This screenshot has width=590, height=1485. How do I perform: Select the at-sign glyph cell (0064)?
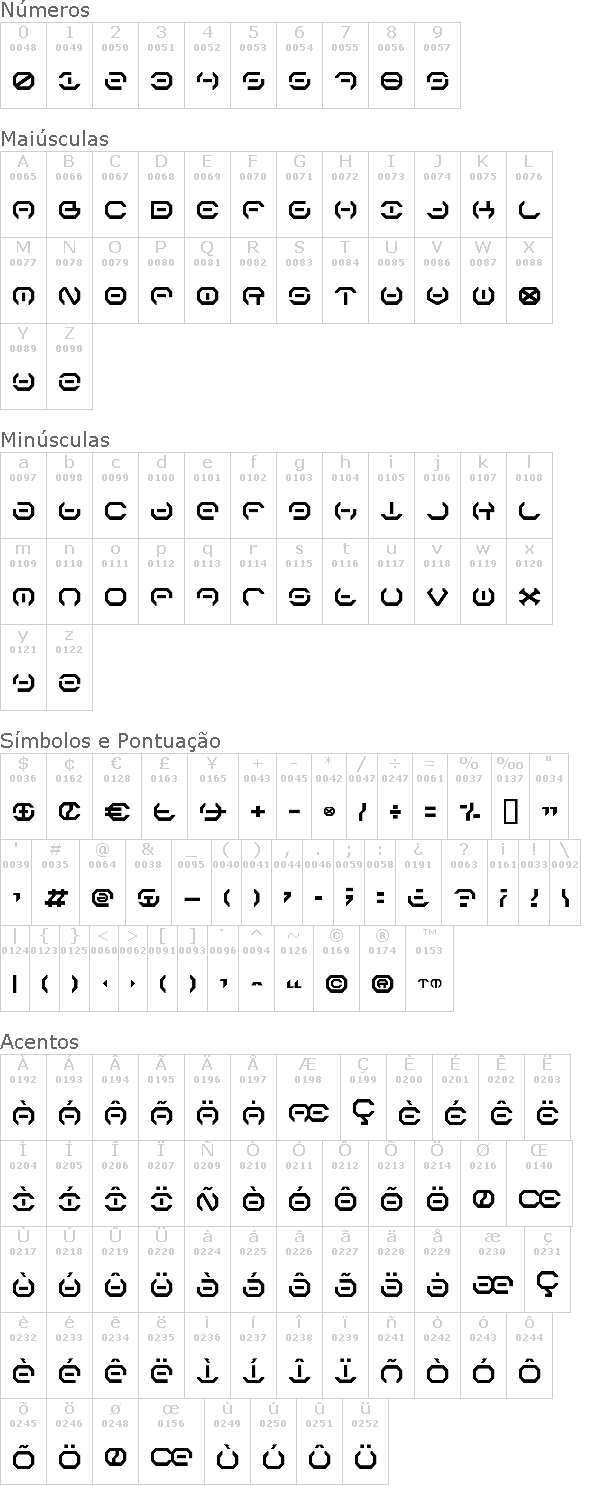[102, 882]
